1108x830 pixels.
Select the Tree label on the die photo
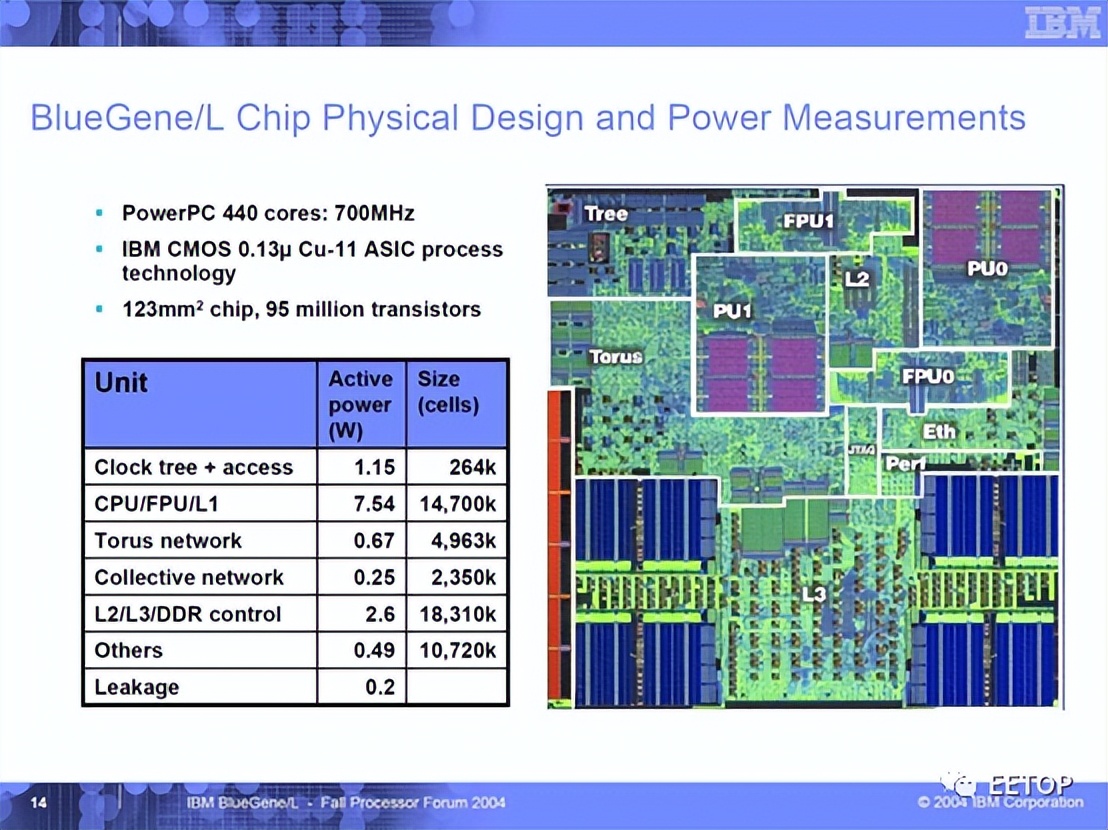pos(608,214)
